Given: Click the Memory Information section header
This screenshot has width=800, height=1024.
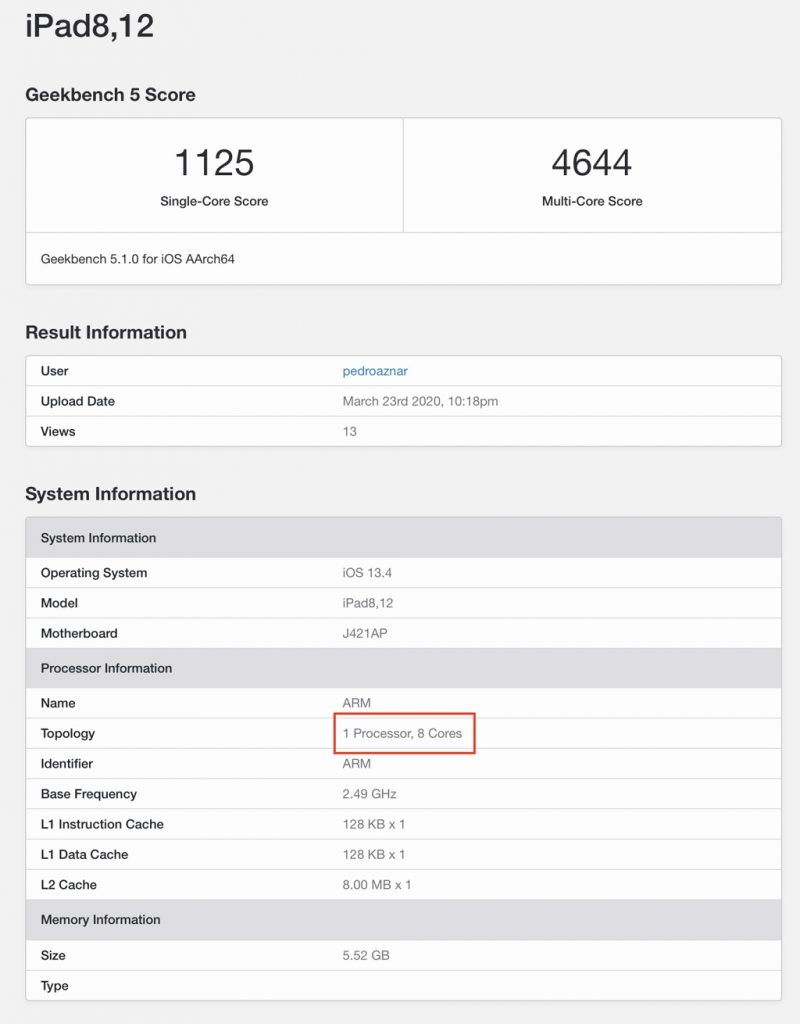Looking at the screenshot, I should coord(404,920).
